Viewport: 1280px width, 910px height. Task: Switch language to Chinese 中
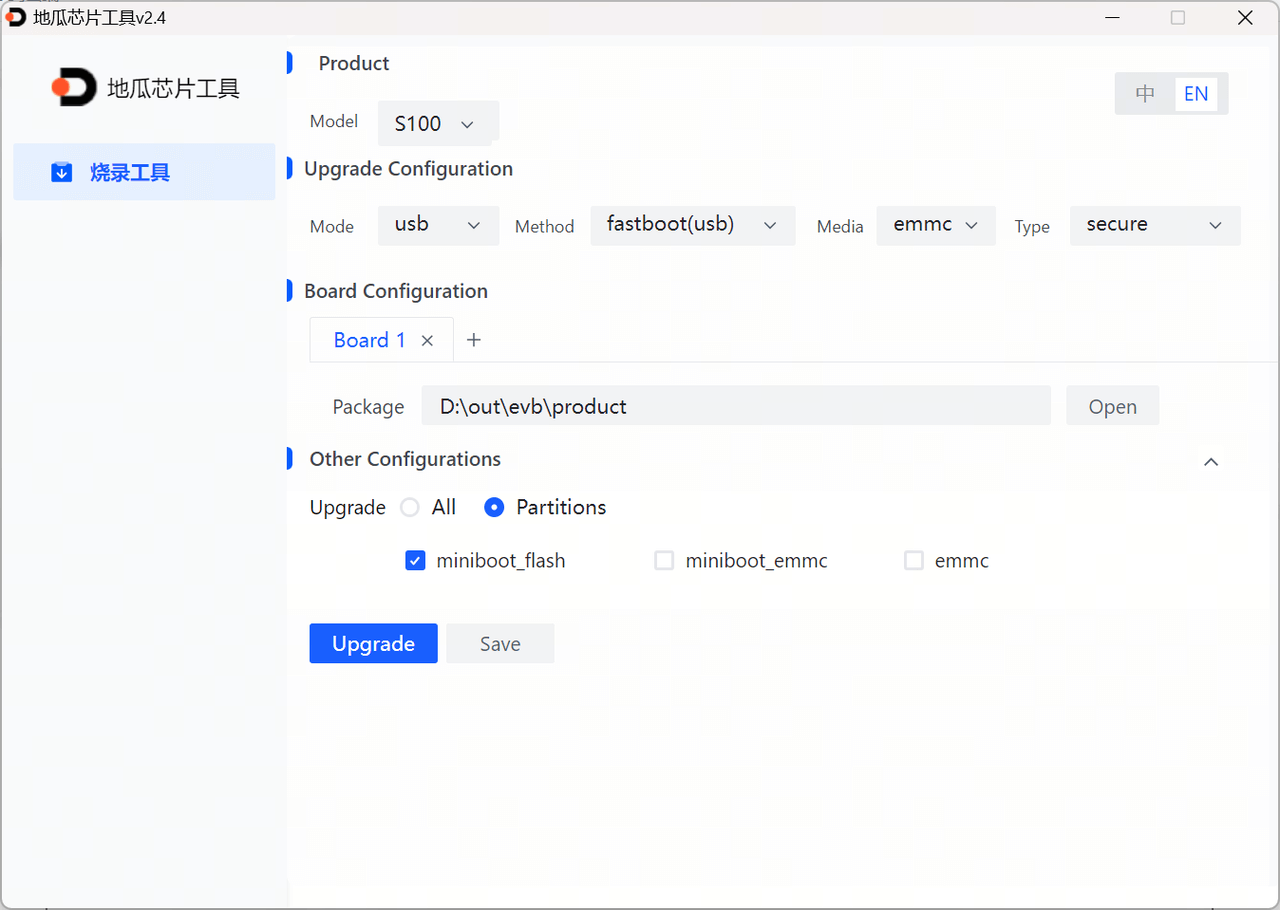pos(1145,94)
